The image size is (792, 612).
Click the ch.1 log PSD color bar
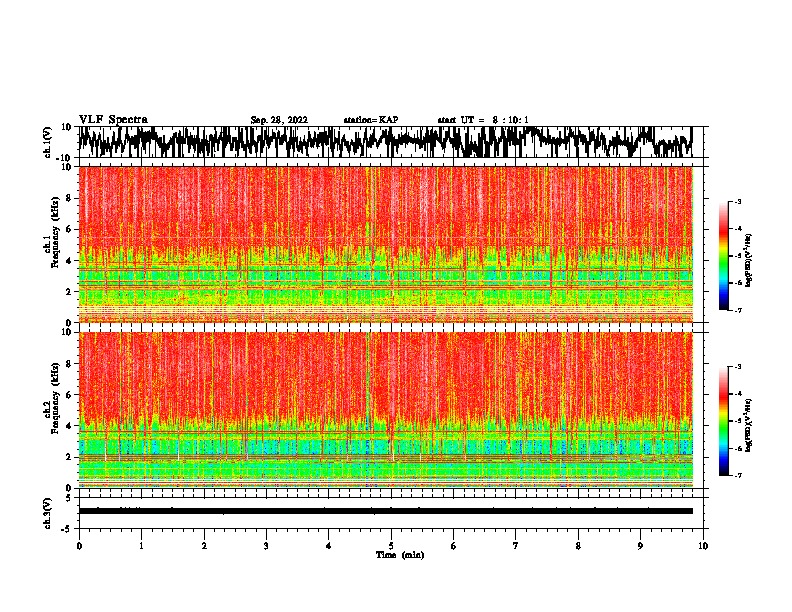point(723,256)
